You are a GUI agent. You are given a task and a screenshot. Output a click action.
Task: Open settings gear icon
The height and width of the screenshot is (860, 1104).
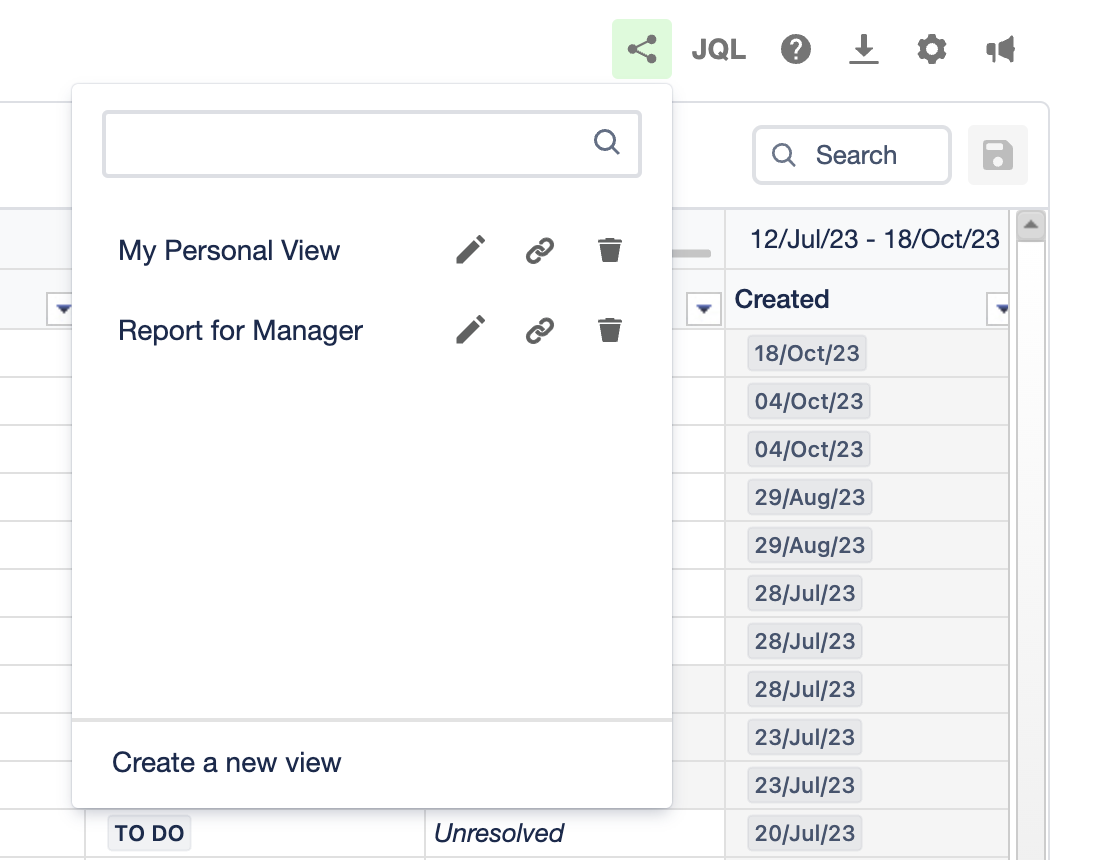click(931, 49)
